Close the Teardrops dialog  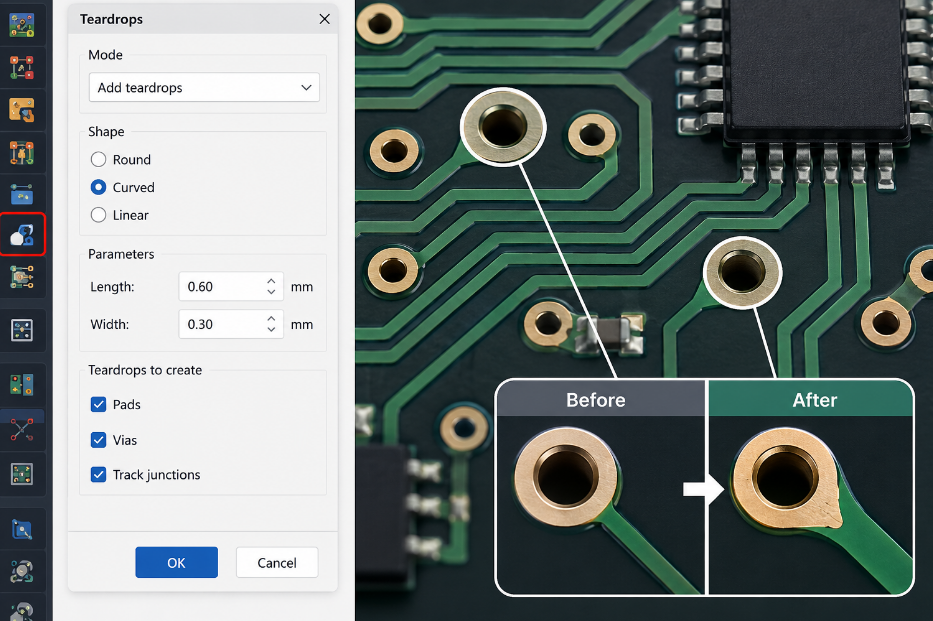point(324,19)
